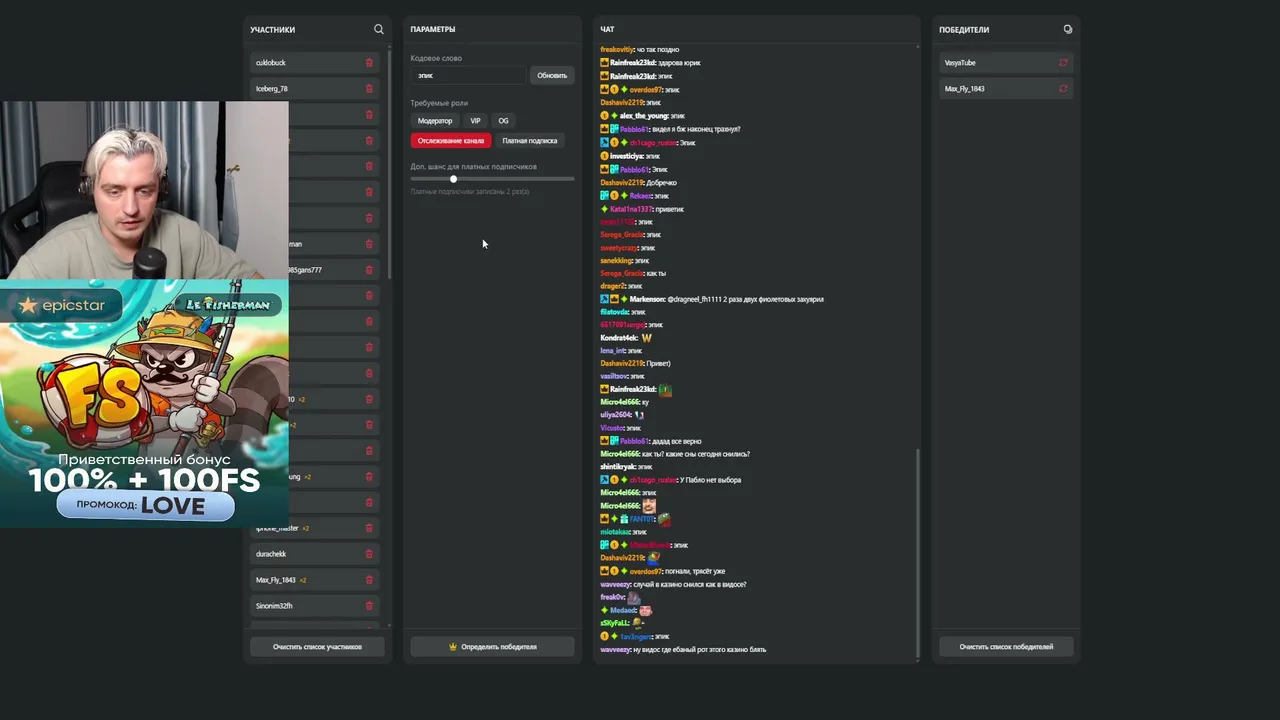This screenshot has height=720, width=1280.
Task: Toggle the Модератор role filter
Action: 435,120
